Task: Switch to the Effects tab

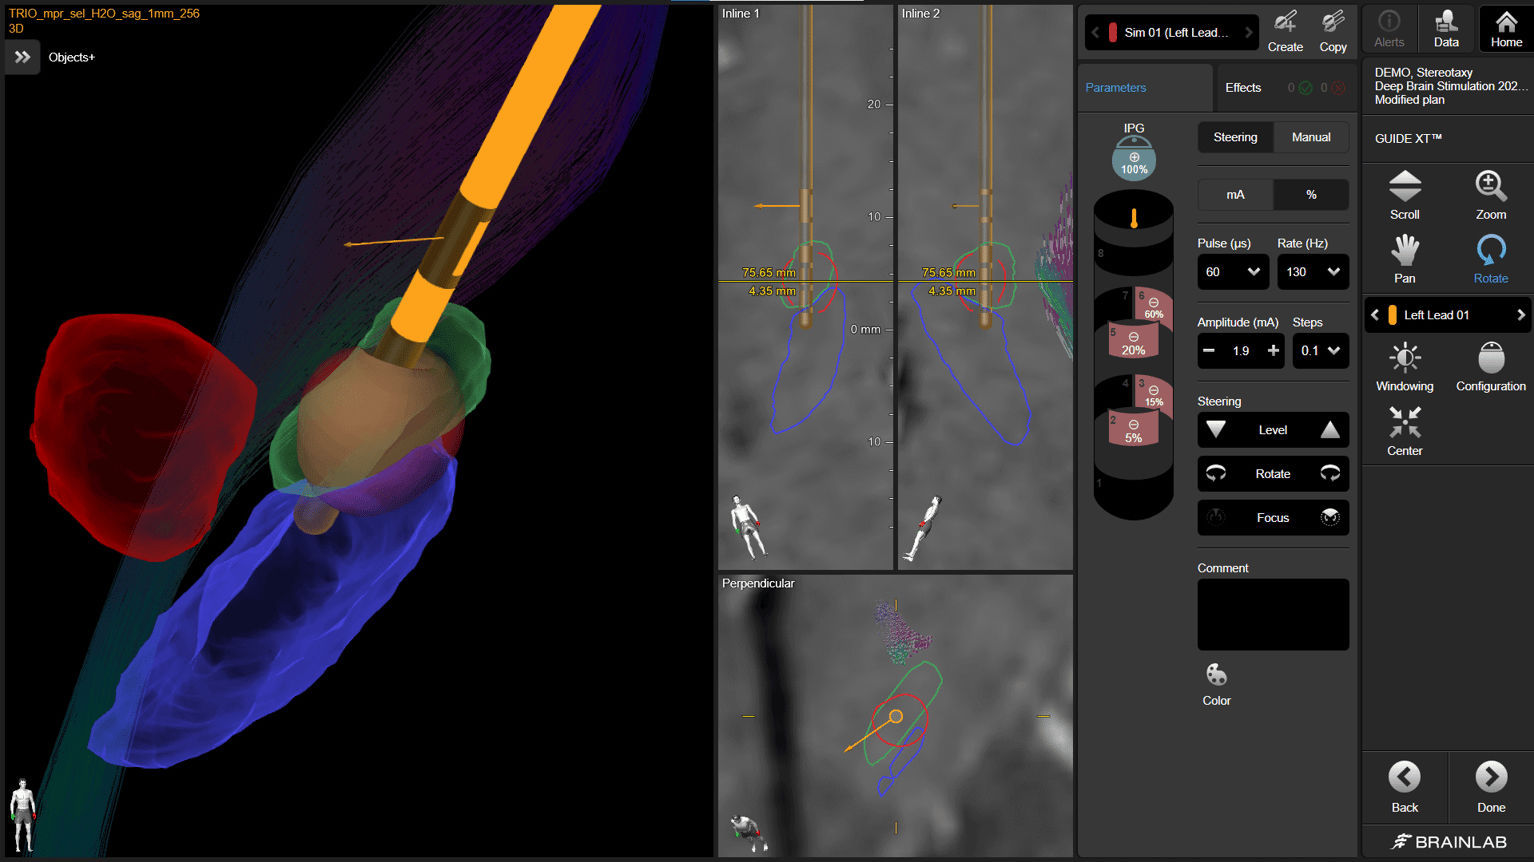Action: tap(1243, 87)
